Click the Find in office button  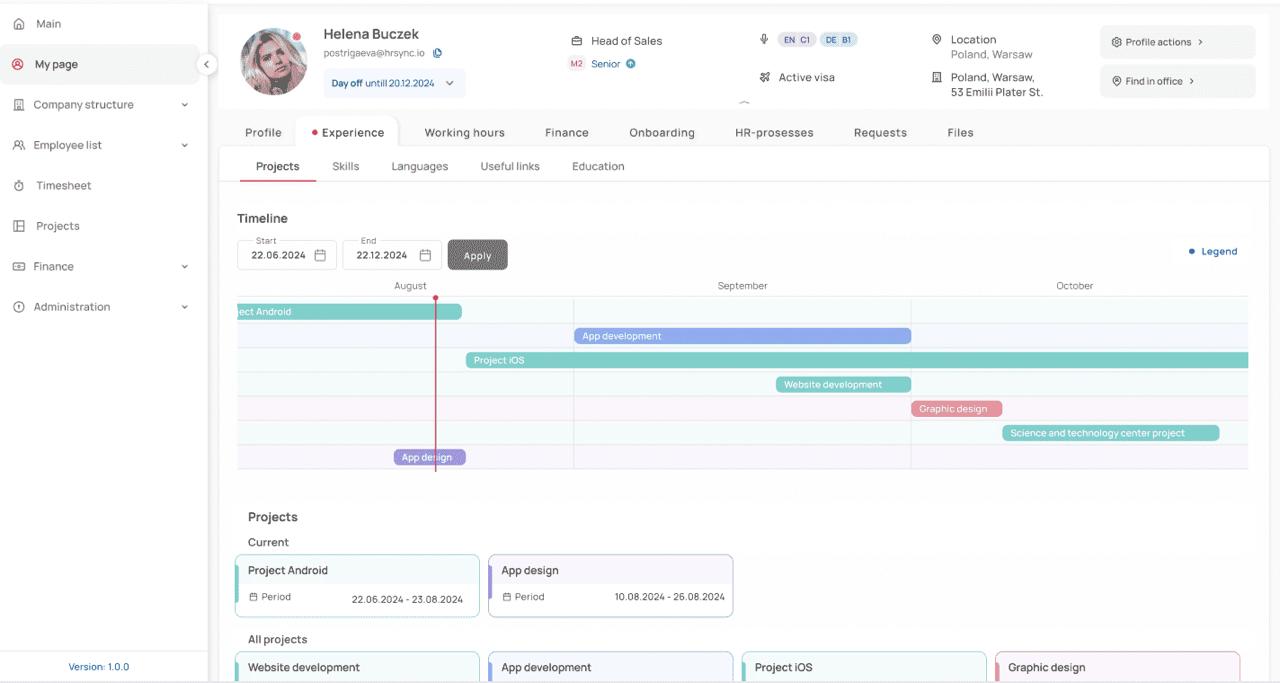[1176, 81]
